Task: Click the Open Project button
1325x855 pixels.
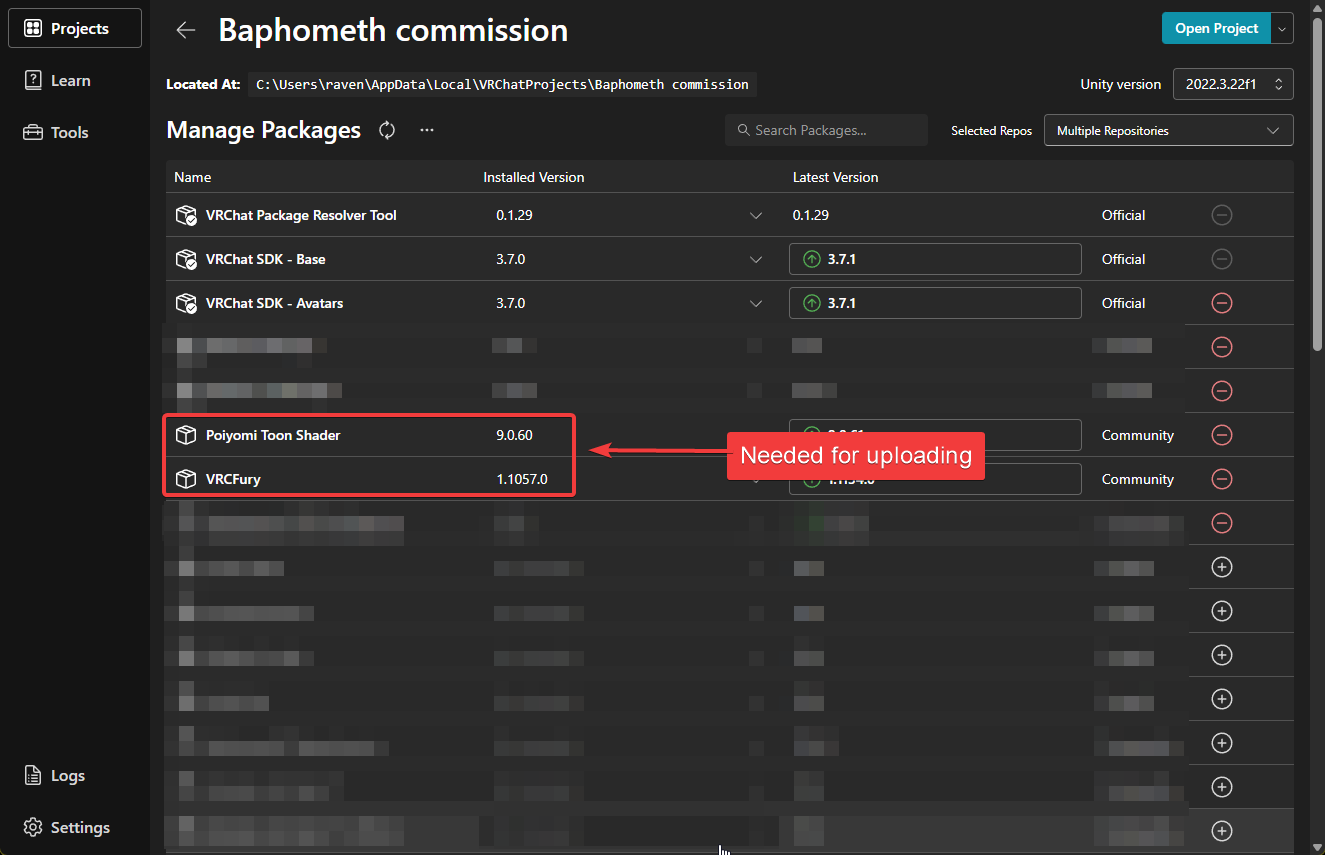Action: [1216, 28]
